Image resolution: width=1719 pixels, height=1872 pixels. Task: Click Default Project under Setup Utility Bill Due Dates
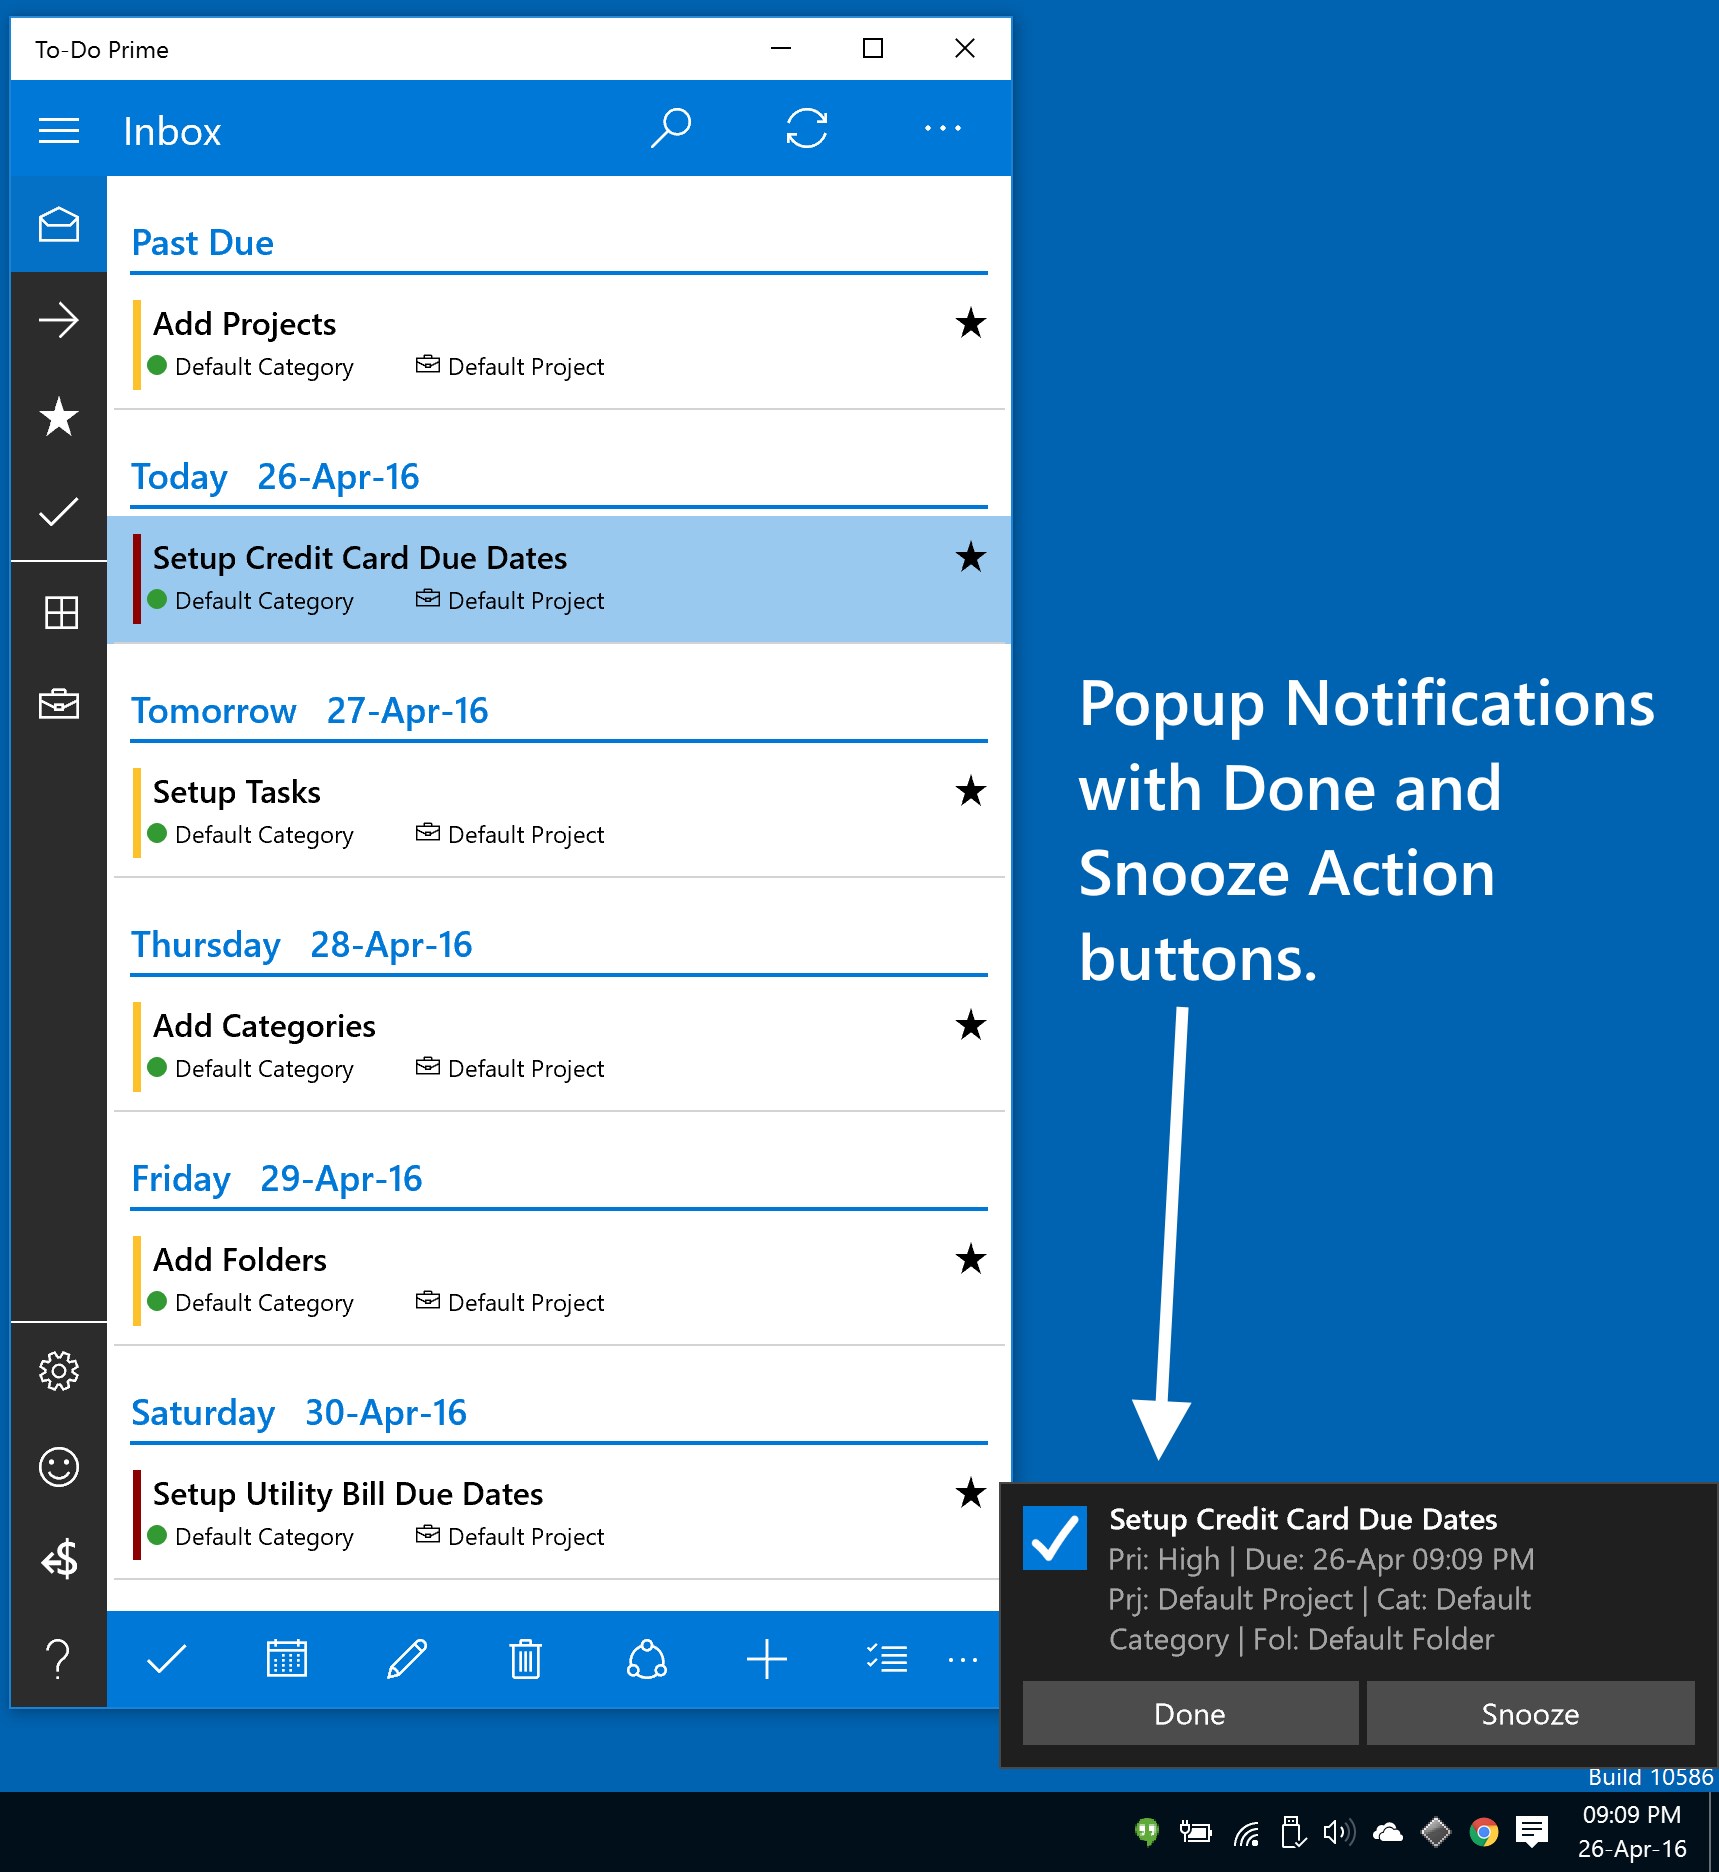(x=526, y=1537)
